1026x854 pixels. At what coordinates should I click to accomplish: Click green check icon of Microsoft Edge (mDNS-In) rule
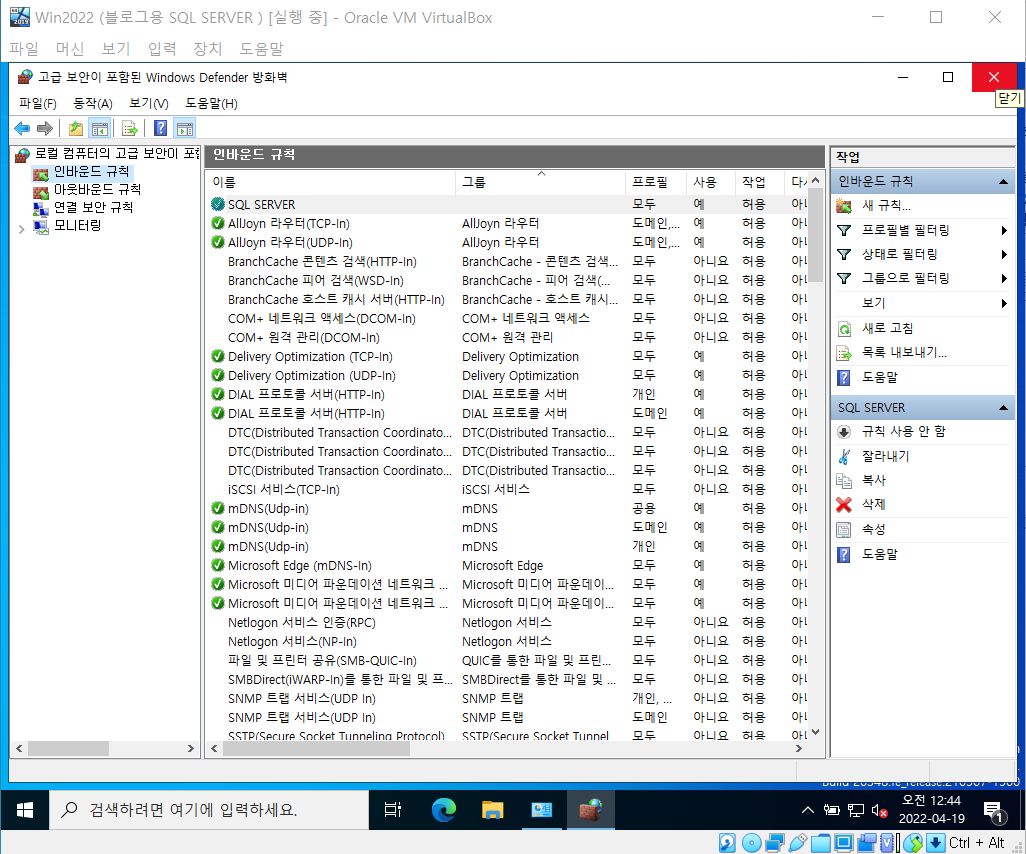point(218,565)
